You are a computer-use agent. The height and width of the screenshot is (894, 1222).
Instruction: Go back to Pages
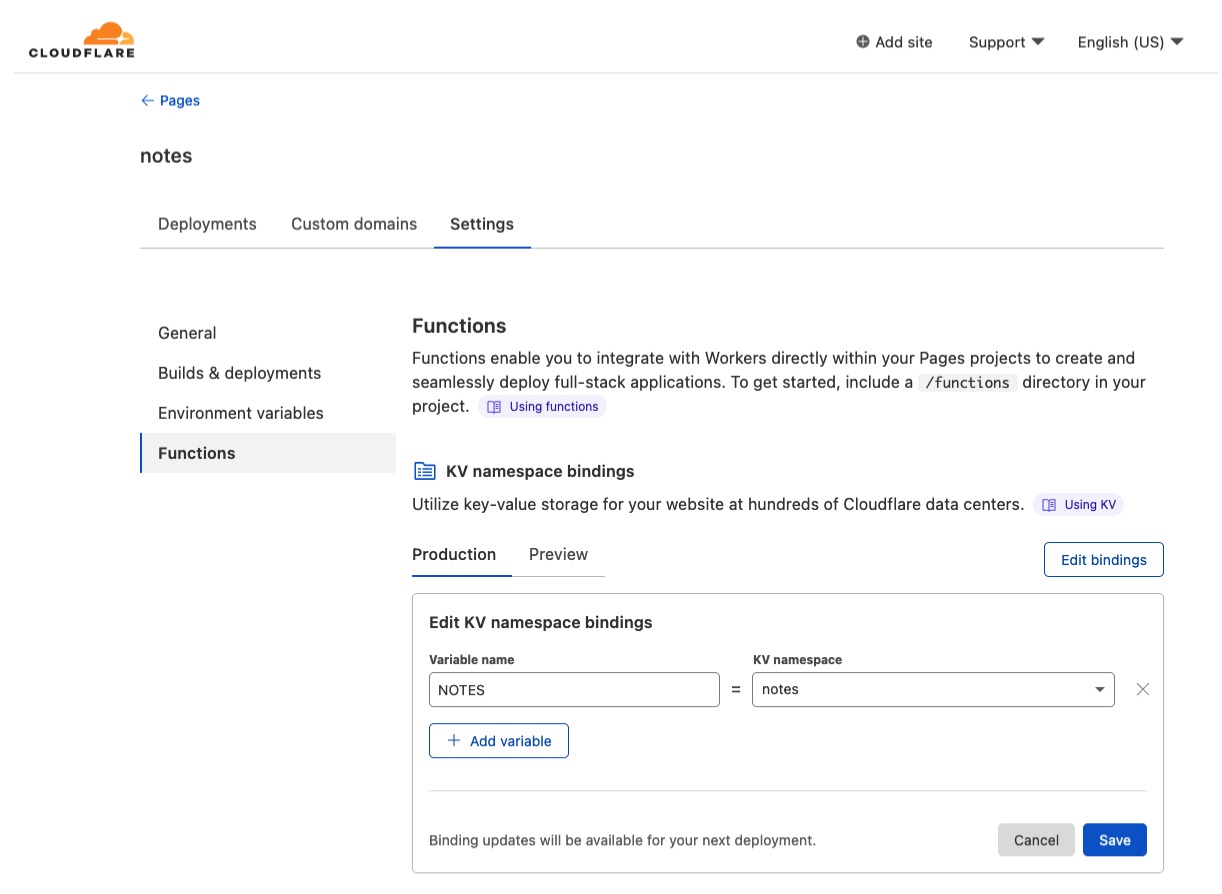pos(170,100)
